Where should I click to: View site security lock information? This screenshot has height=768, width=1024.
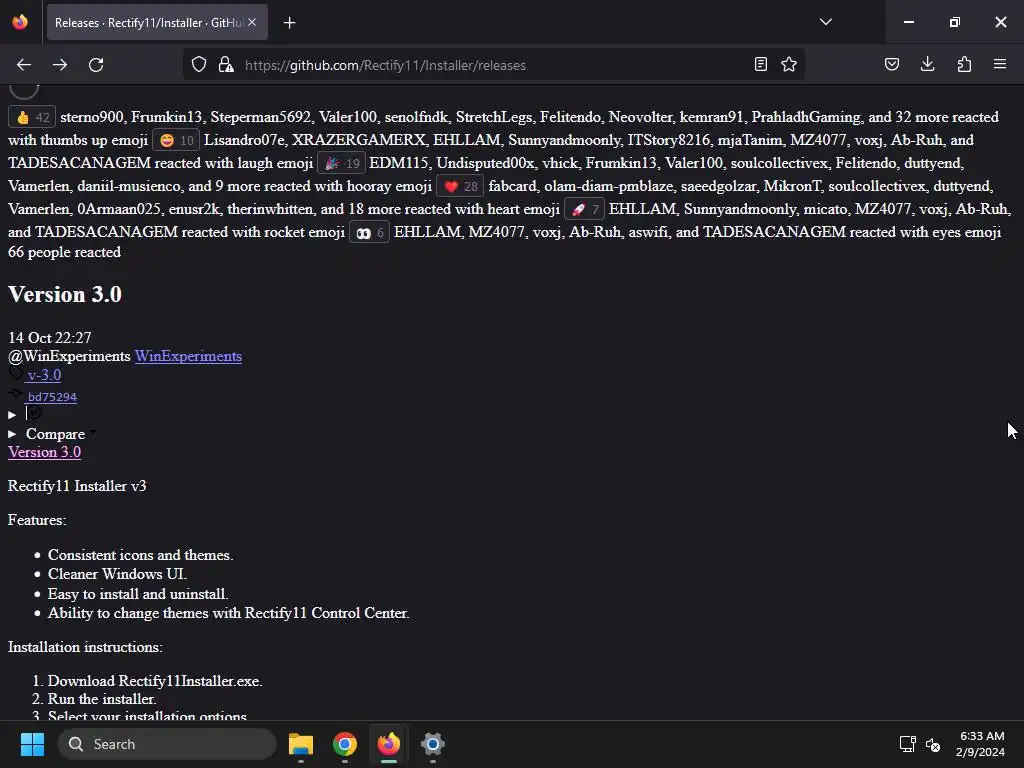tap(226, 65)
